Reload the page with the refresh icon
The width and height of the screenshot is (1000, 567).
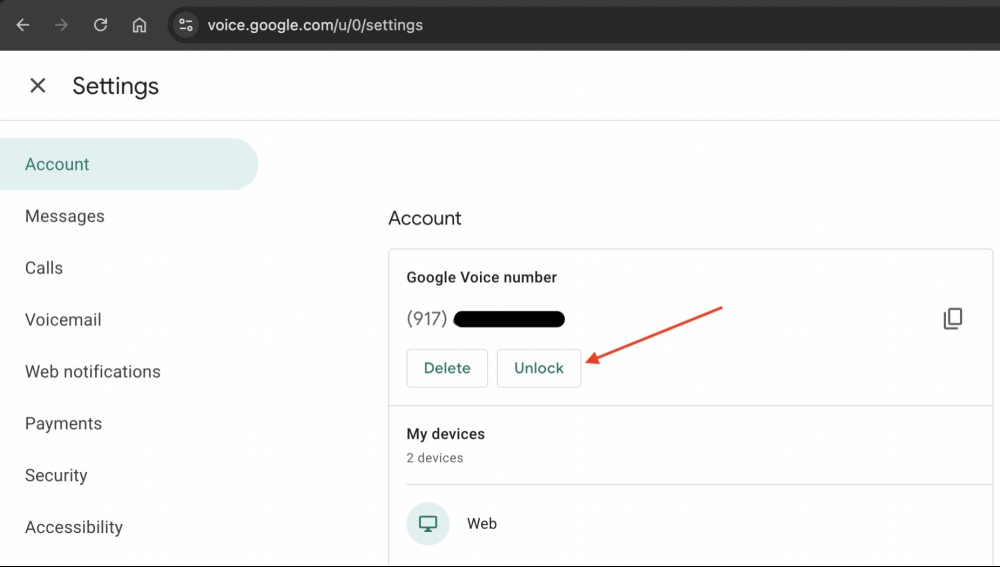click(x=100, y=25)
